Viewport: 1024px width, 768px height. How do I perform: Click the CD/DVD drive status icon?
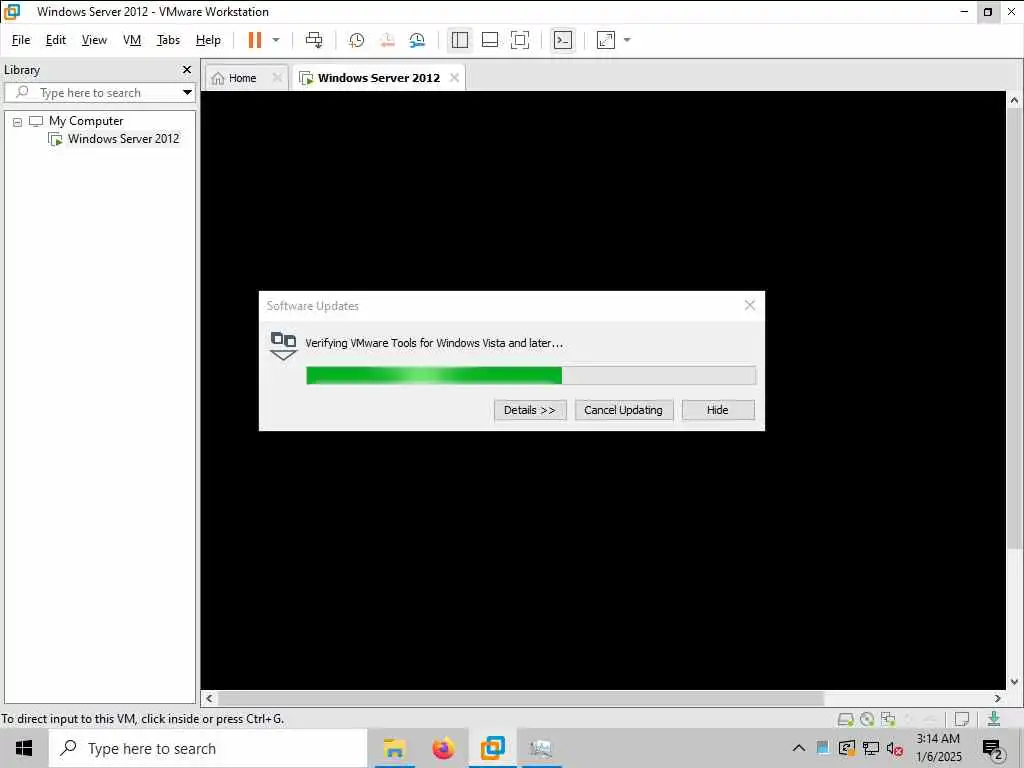tap(867, 719)
